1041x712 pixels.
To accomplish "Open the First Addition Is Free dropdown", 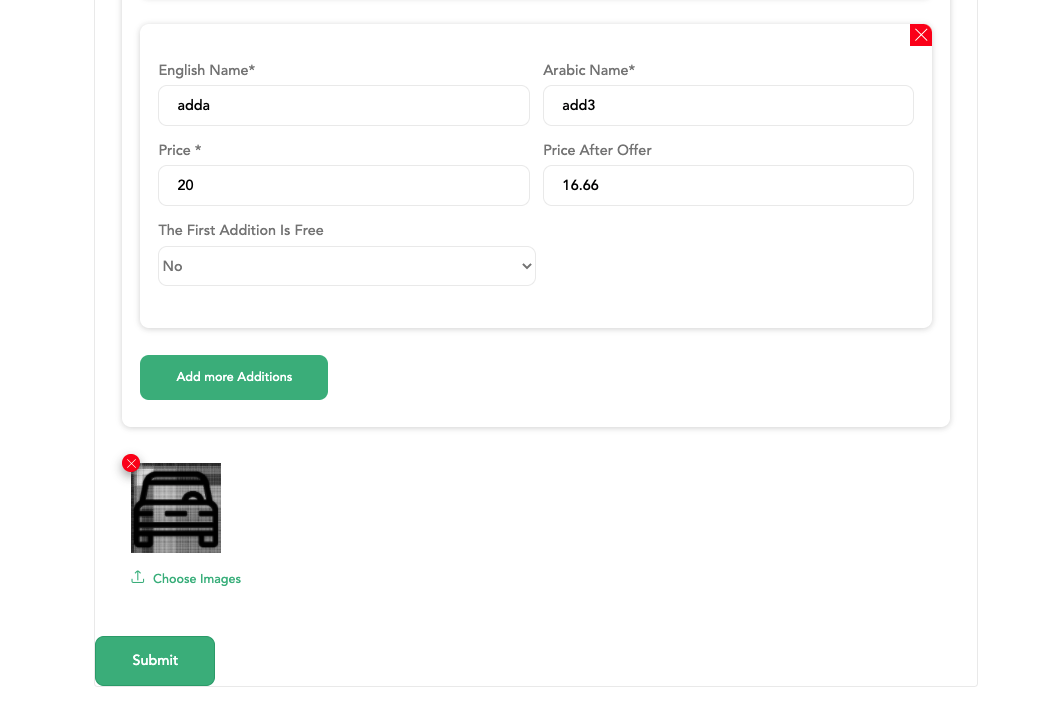I will tap(346, 266).
